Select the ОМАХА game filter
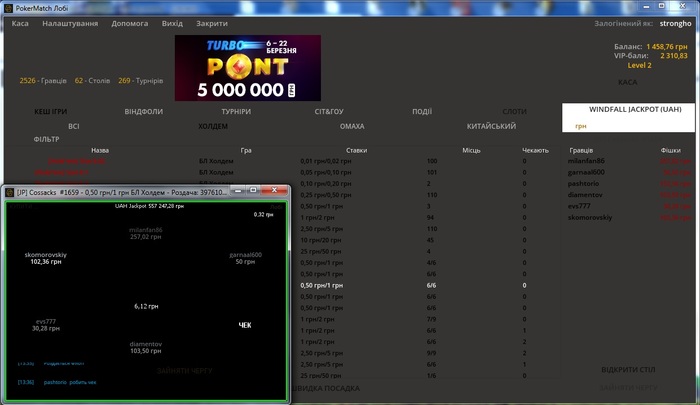 [352, 126]
